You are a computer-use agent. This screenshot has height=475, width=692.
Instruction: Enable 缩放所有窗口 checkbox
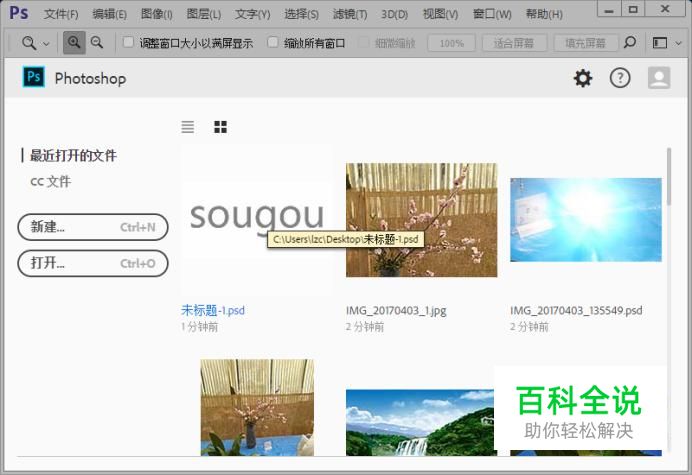(x=273, y=42)
